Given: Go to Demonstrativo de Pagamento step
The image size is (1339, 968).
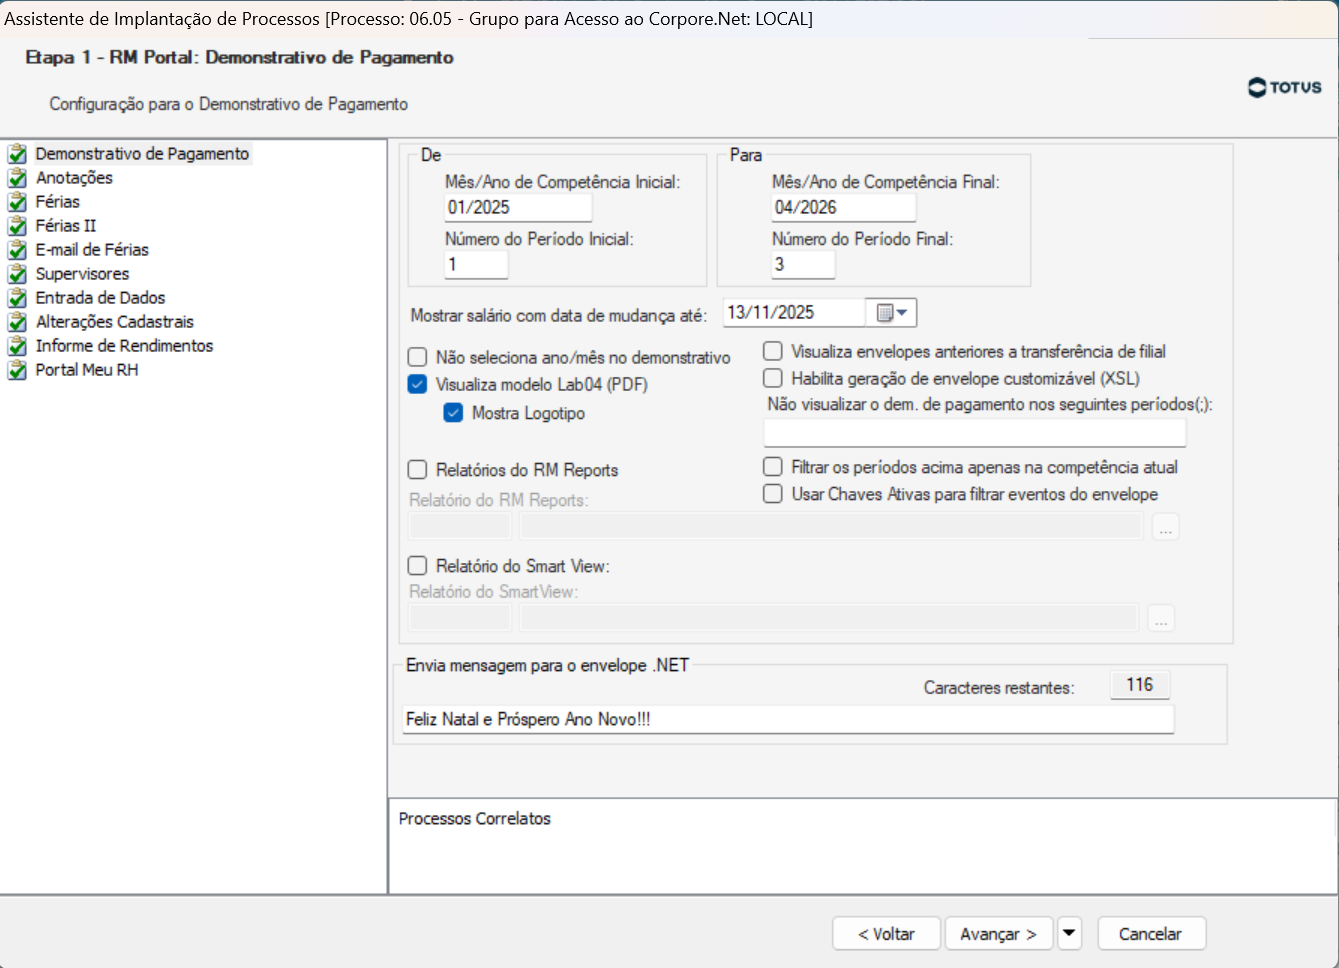Looking at the screenshot, I should click(142, 154).
